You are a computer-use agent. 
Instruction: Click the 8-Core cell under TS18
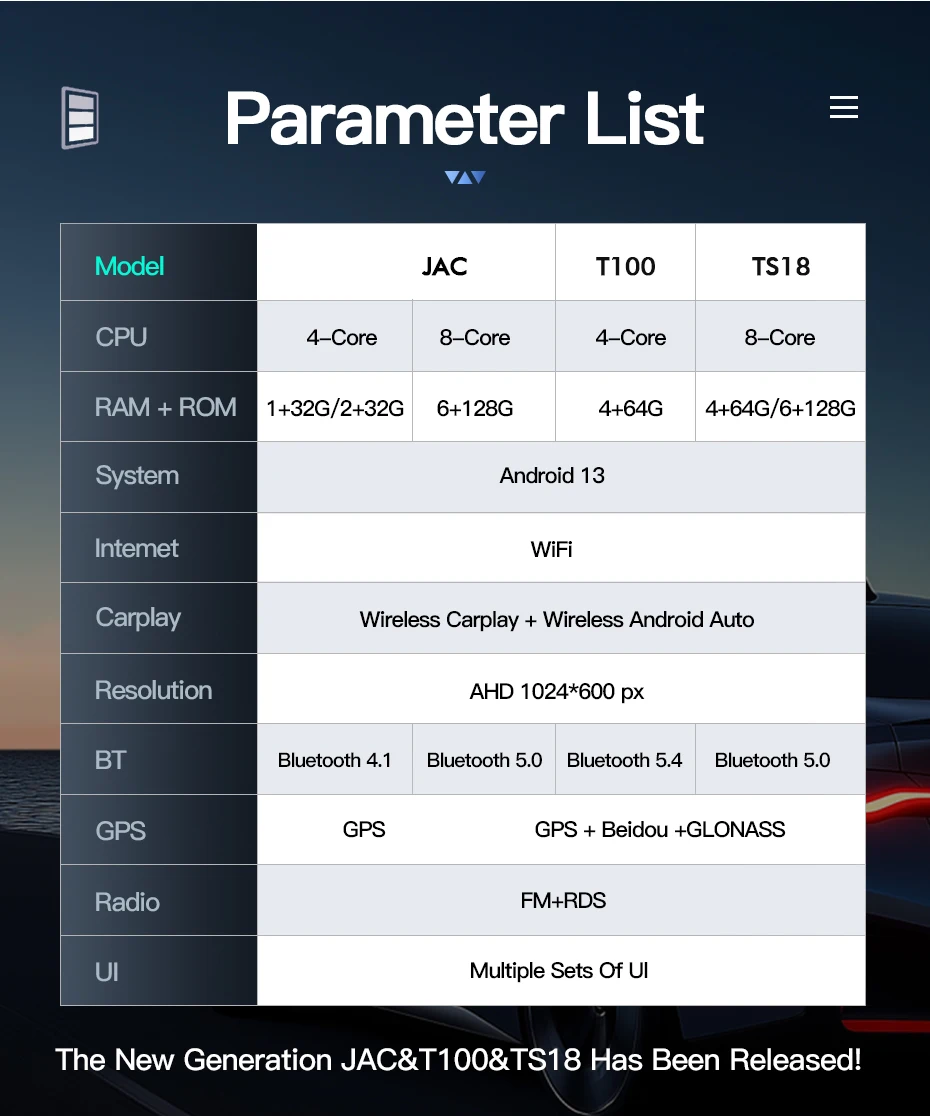(x=780, y=337)
